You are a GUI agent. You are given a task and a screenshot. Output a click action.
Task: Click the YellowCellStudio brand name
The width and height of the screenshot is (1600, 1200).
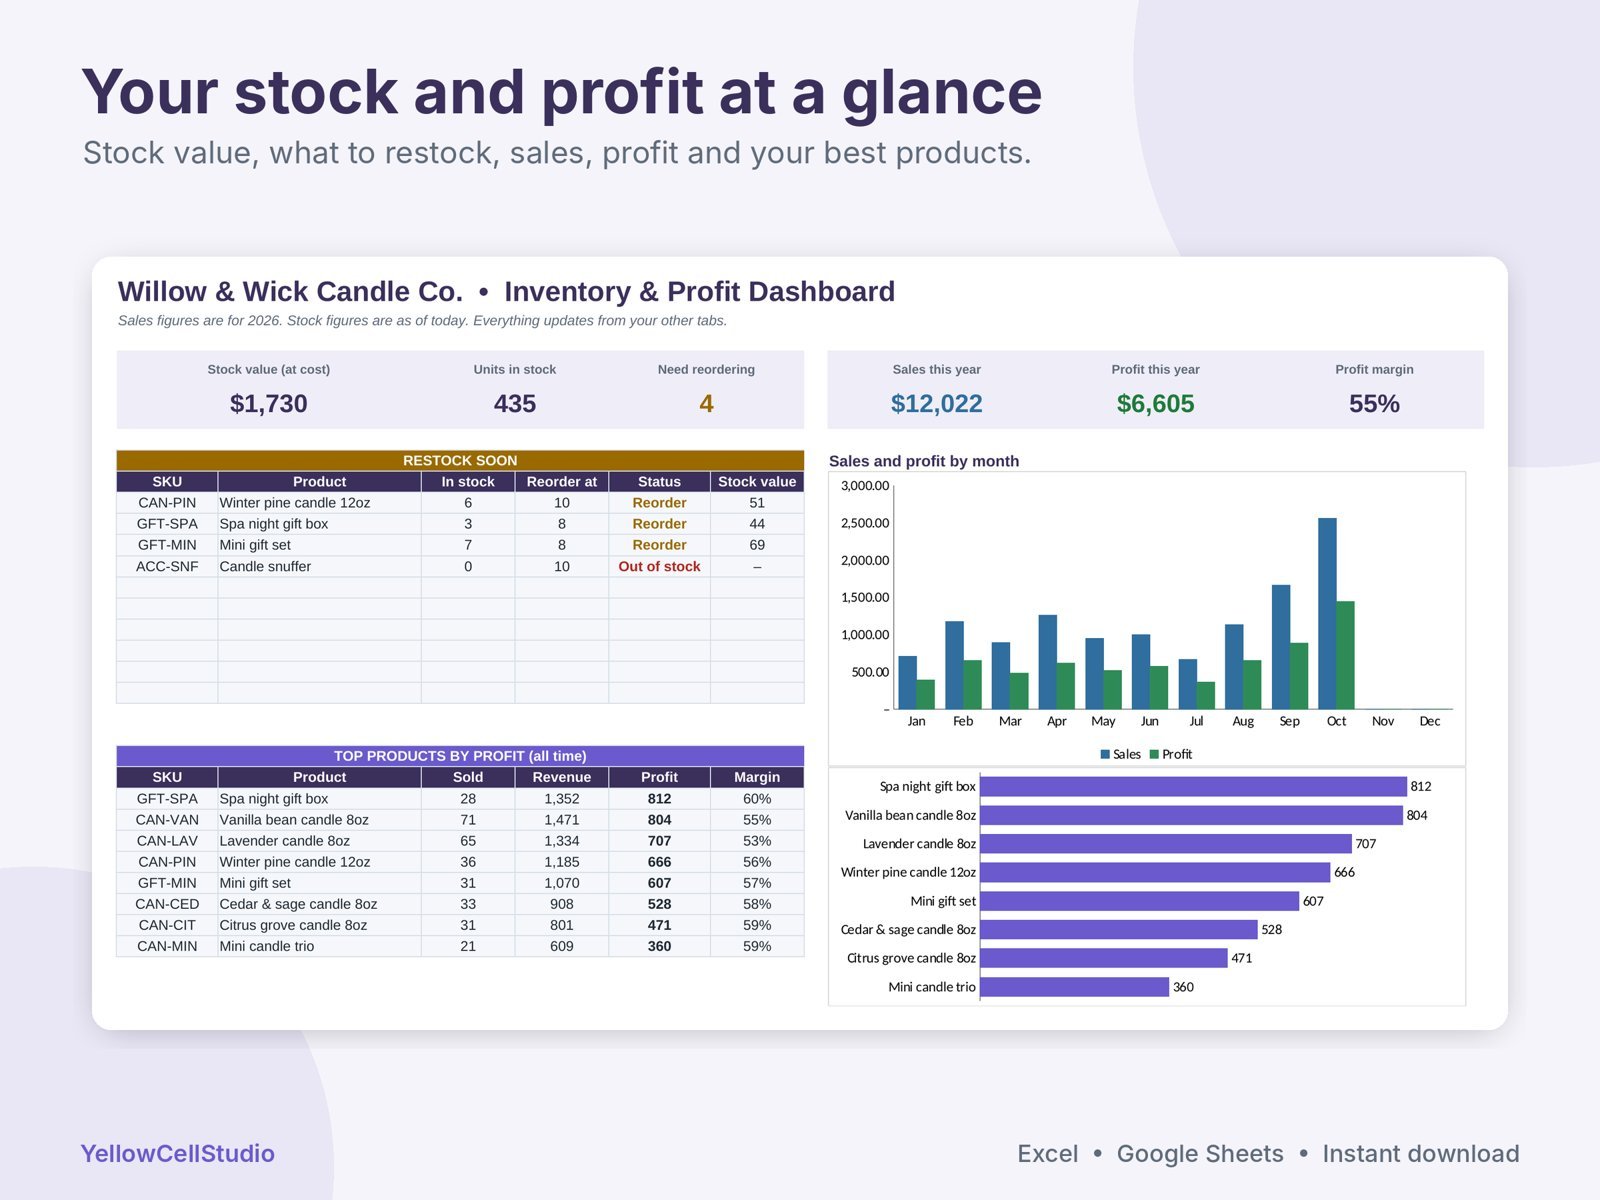(x=177, y=1153)
